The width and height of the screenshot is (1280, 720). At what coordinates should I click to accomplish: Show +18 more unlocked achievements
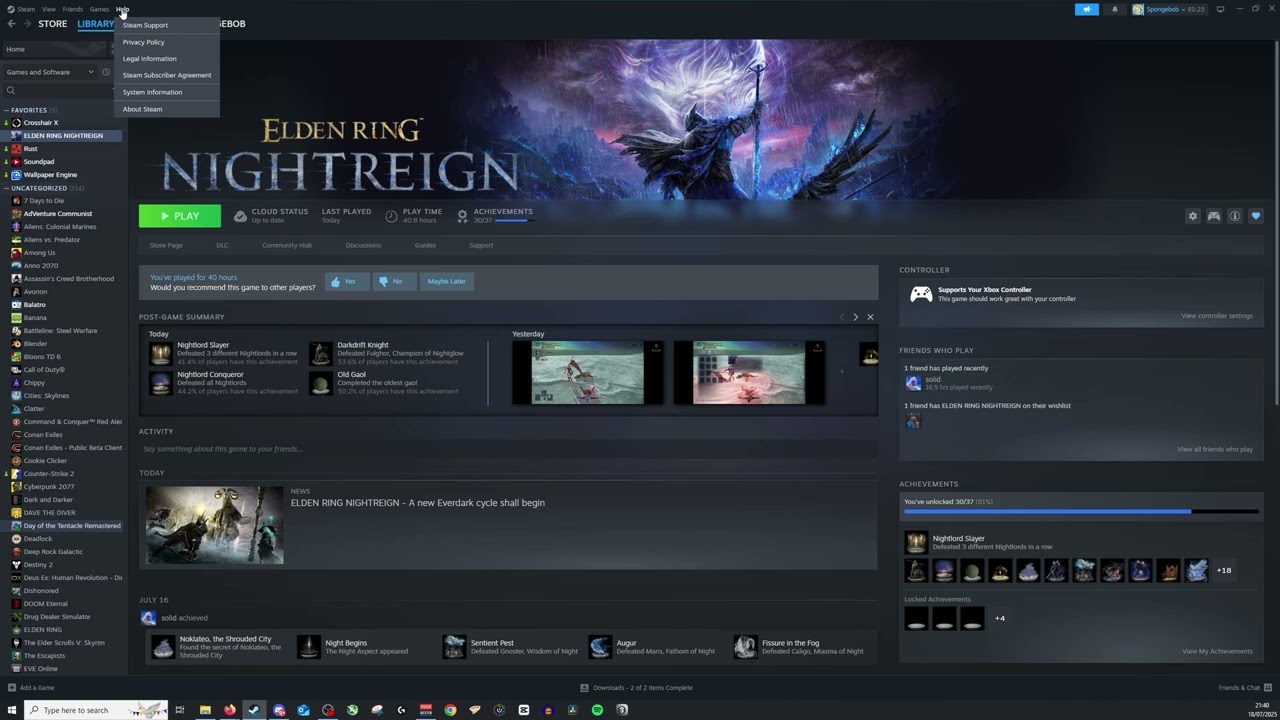(1224, 570)
